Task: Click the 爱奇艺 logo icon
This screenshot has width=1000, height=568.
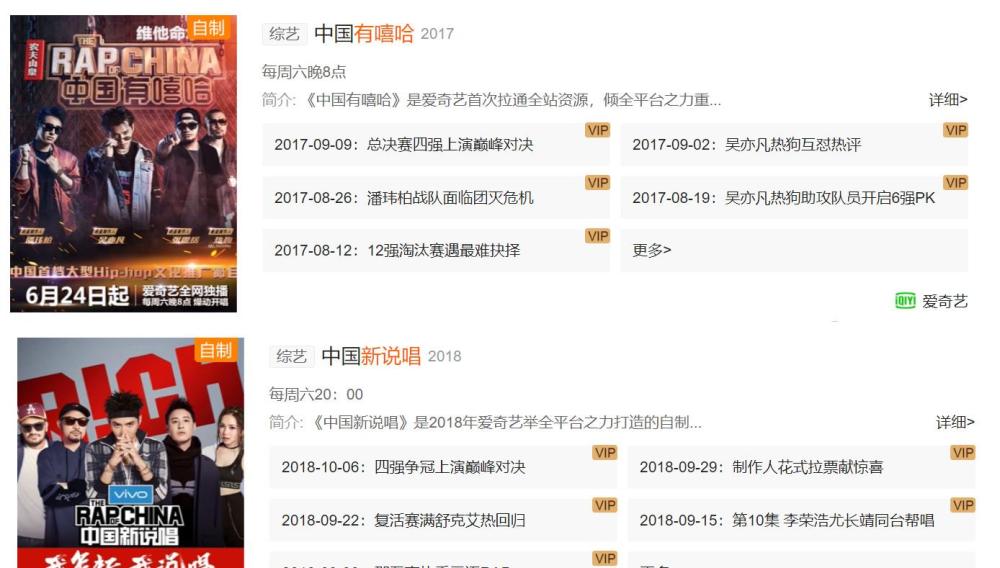Action: click(x=906, y=301)
